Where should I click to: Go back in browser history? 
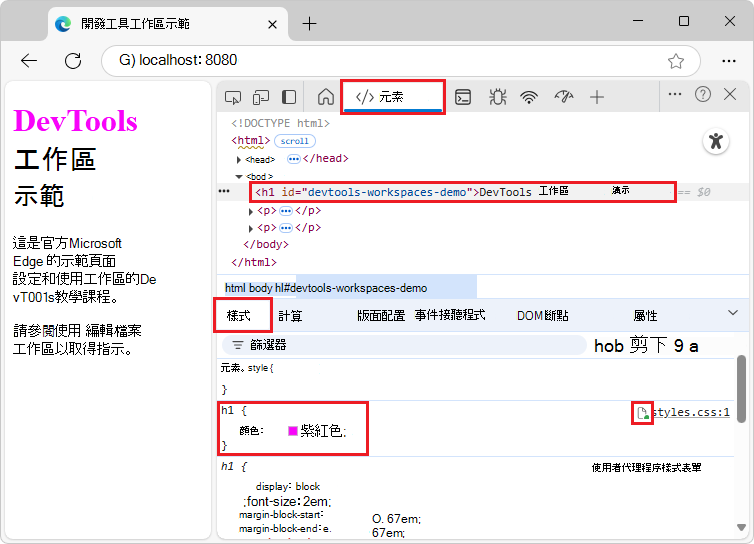coord(29,61)
